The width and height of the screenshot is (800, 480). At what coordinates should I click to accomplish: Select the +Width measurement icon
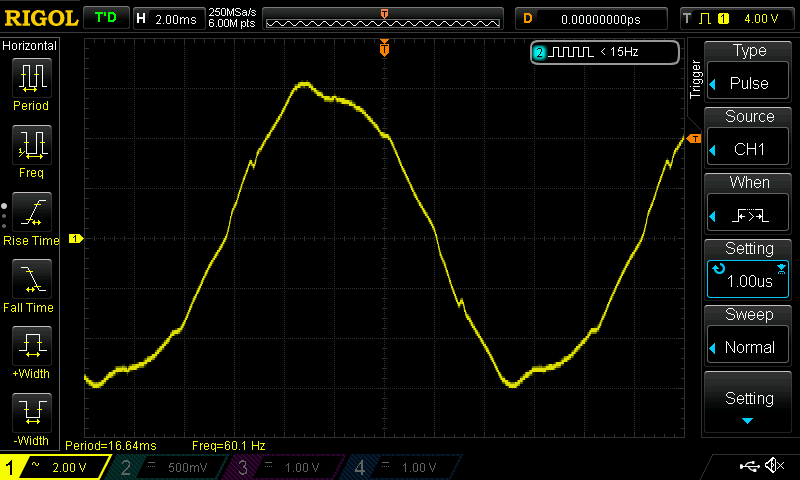[x=31, y=352]
